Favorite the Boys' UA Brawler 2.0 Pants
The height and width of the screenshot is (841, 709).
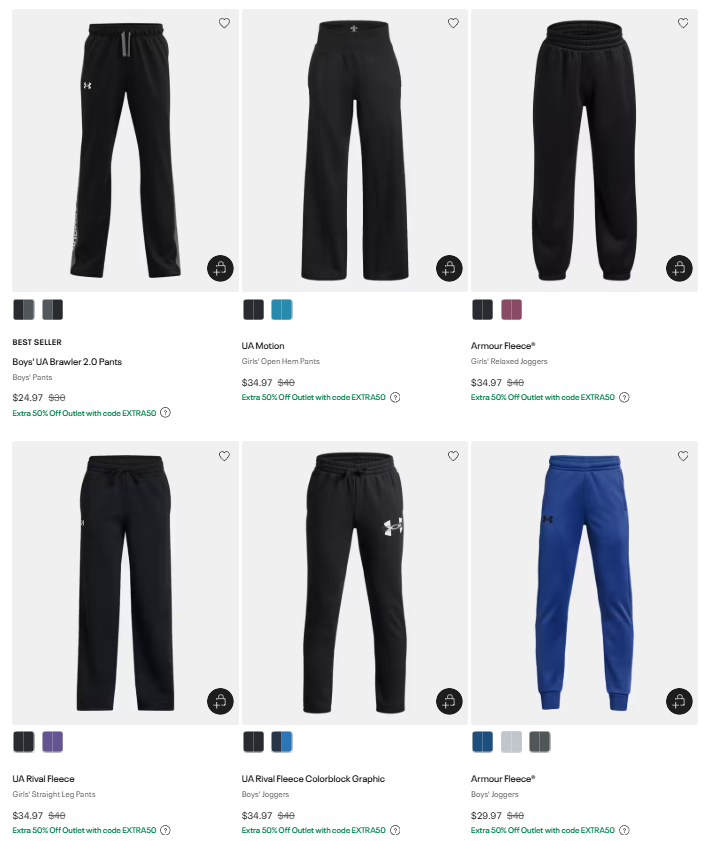click(224, 23)
